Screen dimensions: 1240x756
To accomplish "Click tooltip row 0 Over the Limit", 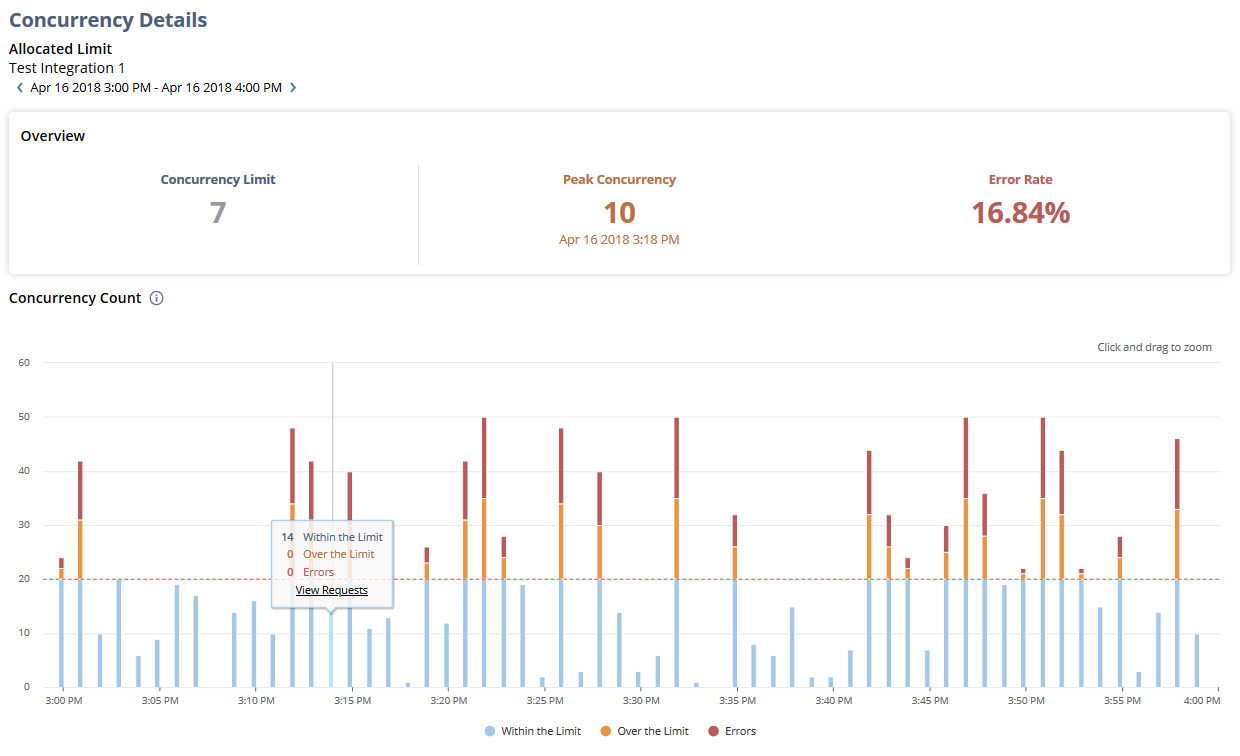I will (330, 554).
